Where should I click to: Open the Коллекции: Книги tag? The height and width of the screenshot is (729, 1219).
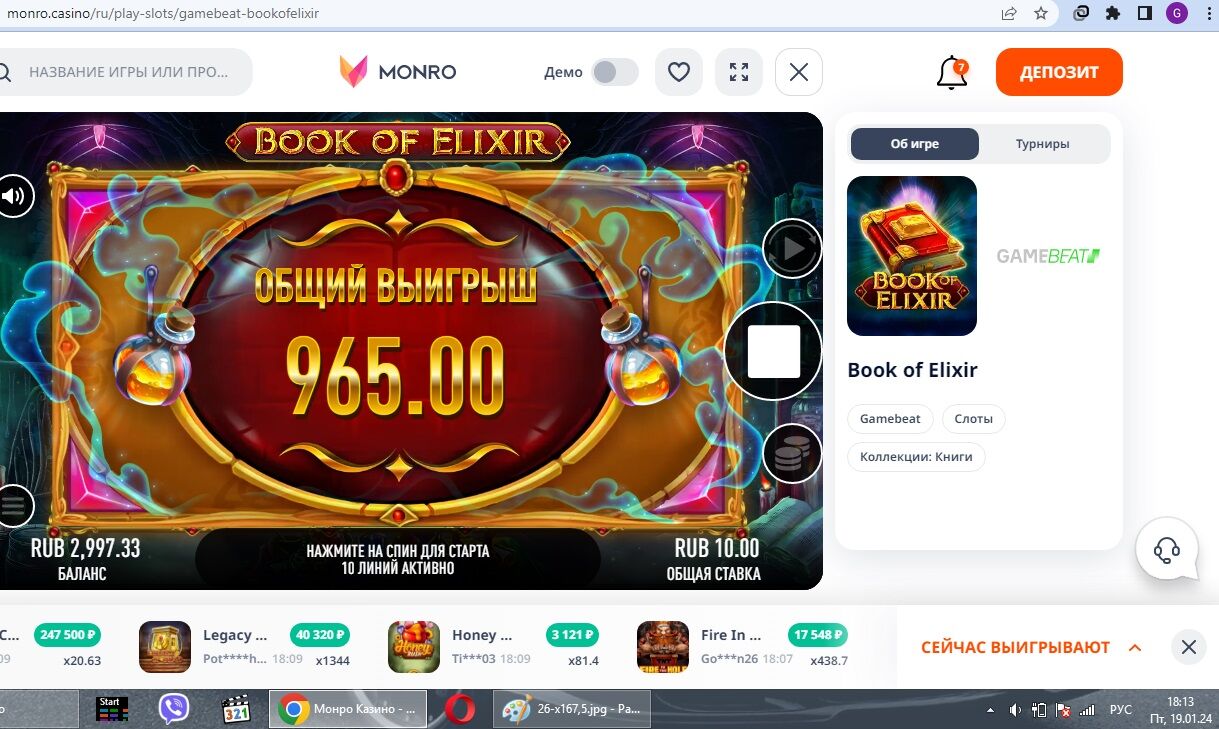pos(916,457)
